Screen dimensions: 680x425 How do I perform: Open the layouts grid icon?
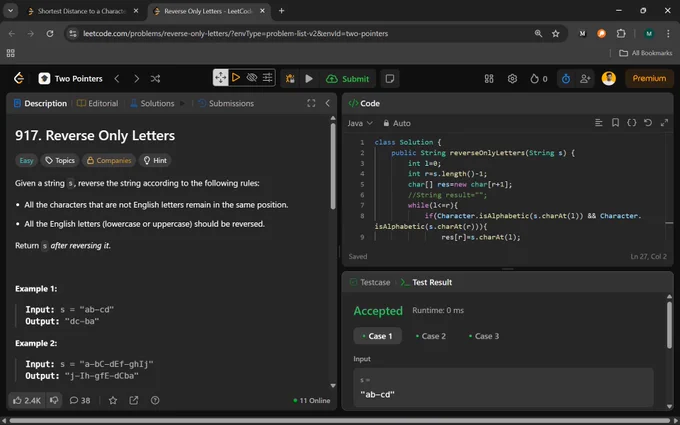(489, 78)
